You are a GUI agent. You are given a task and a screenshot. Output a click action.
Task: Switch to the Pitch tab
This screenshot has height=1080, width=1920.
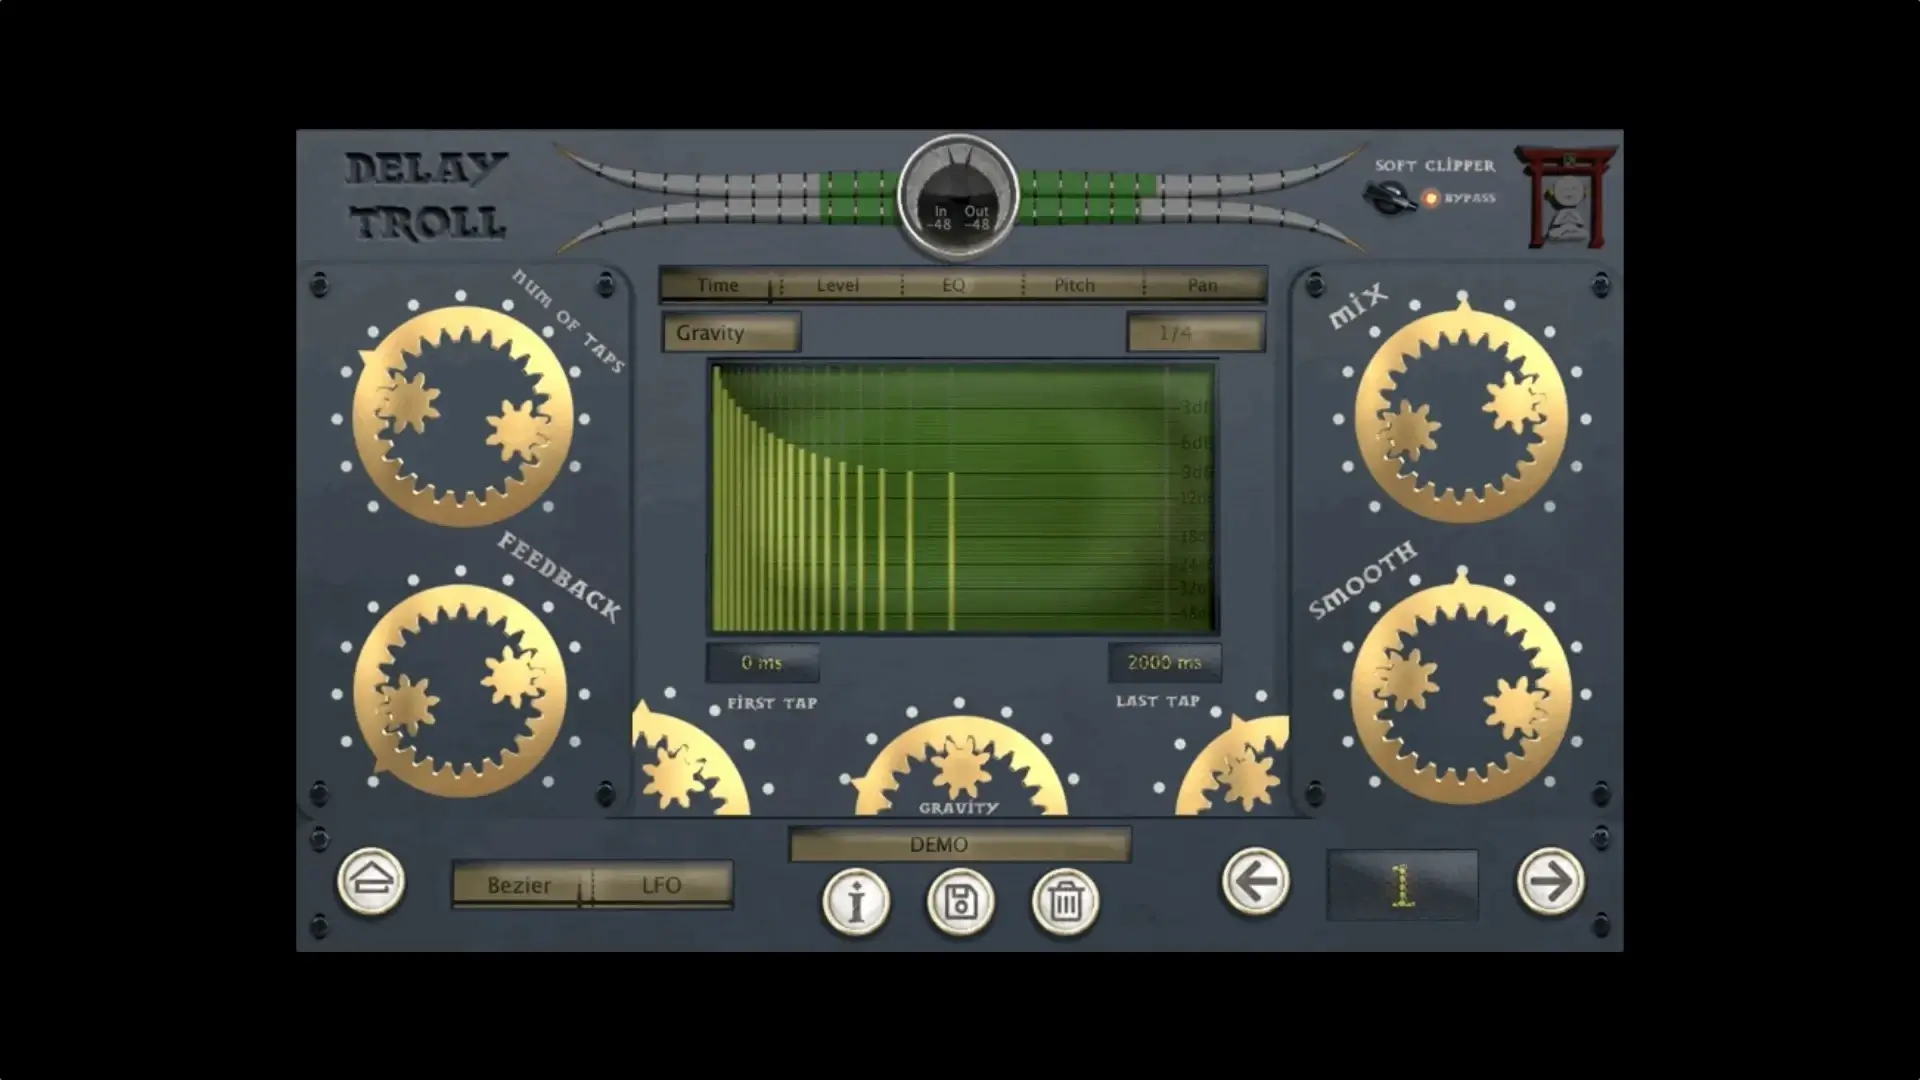(1075, 284)
